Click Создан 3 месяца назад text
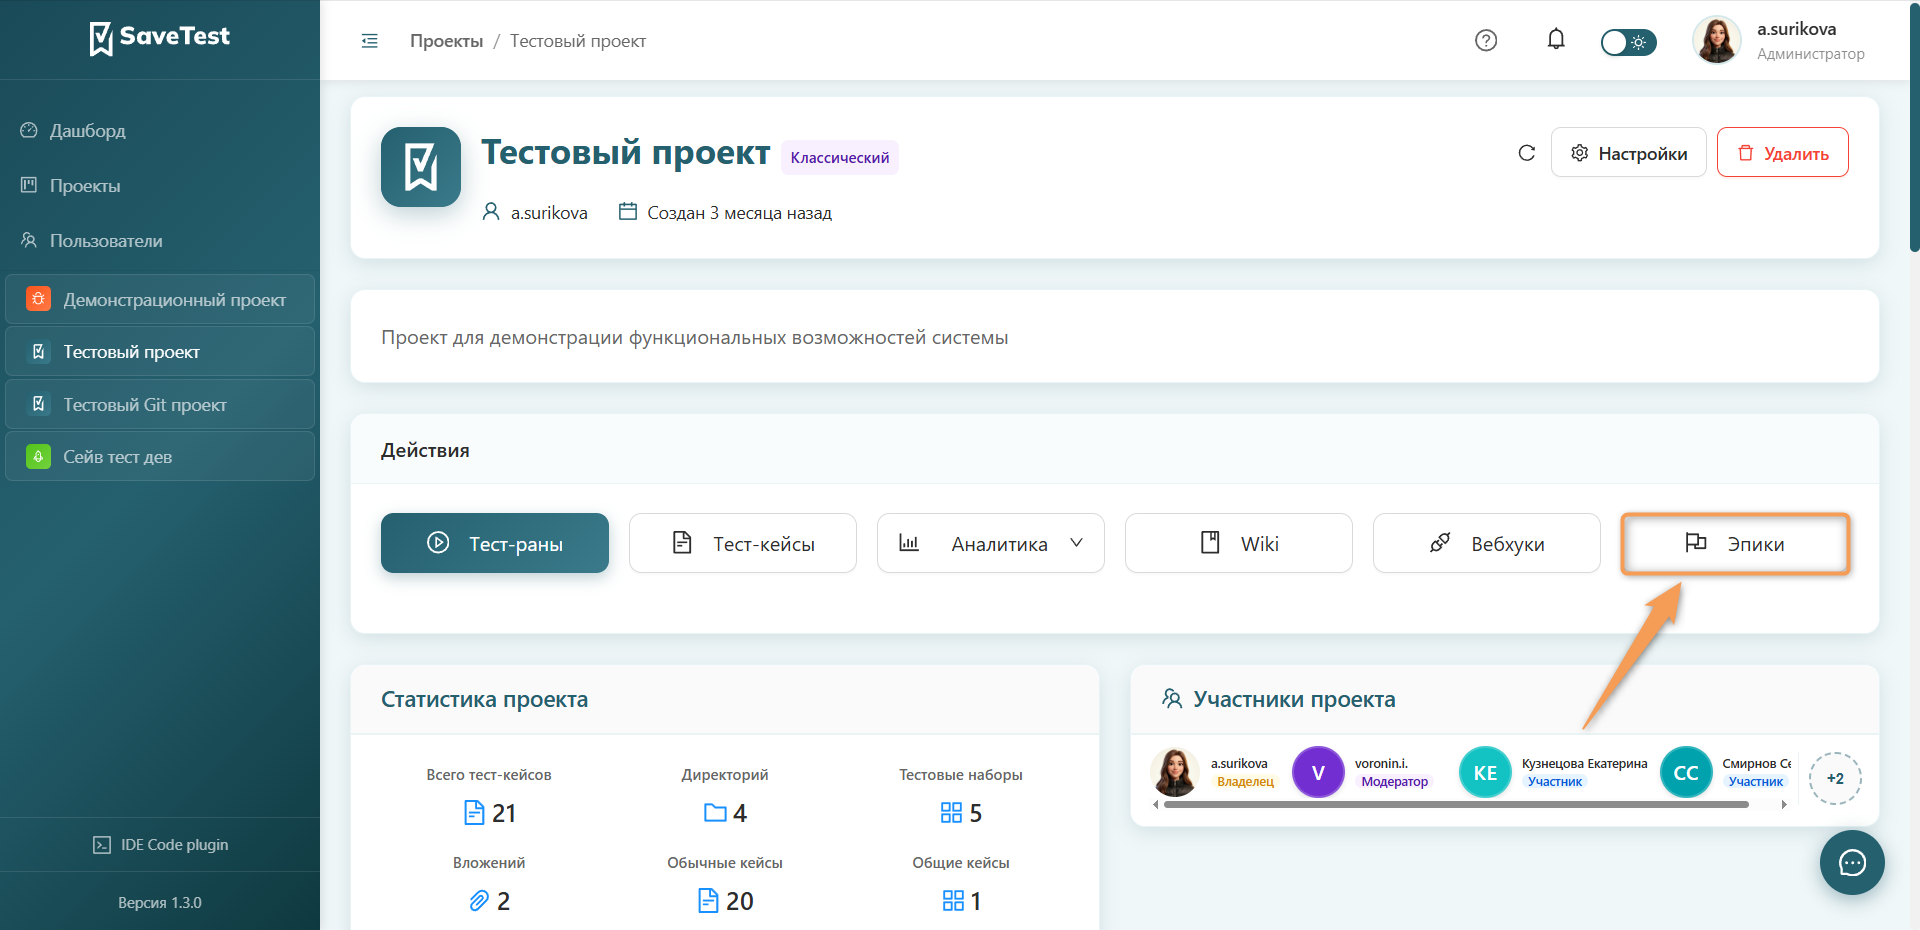 tap(739, 213)
